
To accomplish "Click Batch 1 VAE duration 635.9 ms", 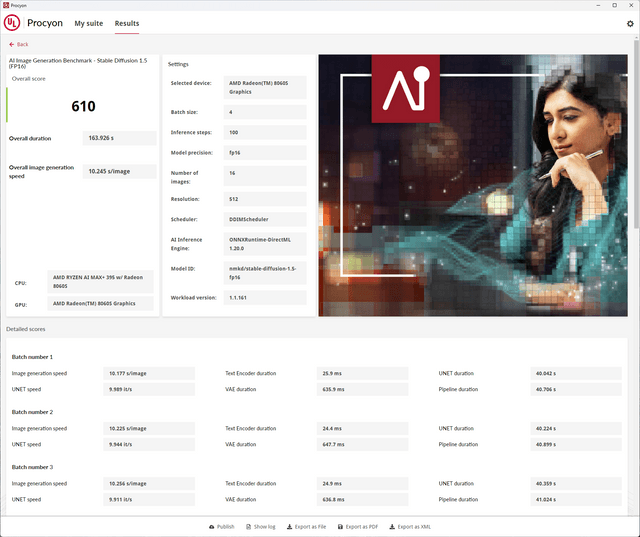I will (362, 389).
